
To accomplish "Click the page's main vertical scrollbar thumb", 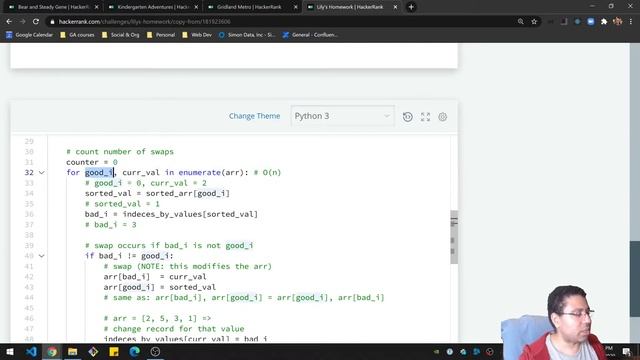I will coord(635,278).
